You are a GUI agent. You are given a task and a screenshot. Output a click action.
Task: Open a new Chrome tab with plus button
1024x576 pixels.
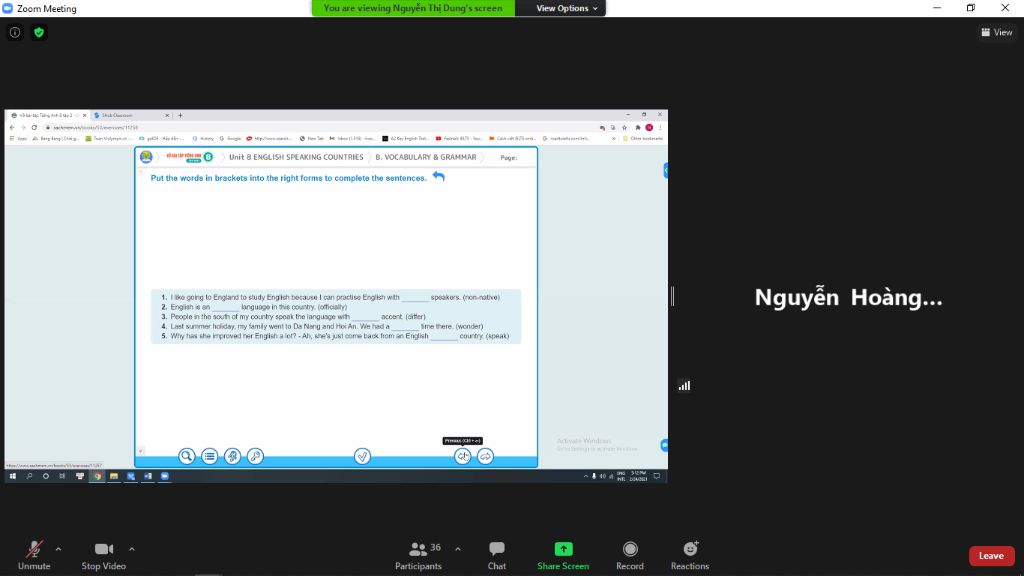[180, 116]
